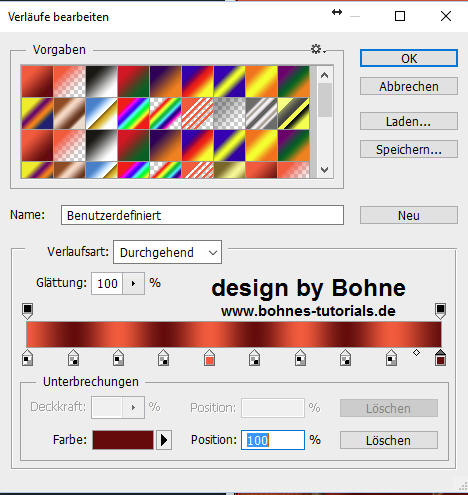Open the presets gear menu

pyautogui.click(x=318, y=49)
